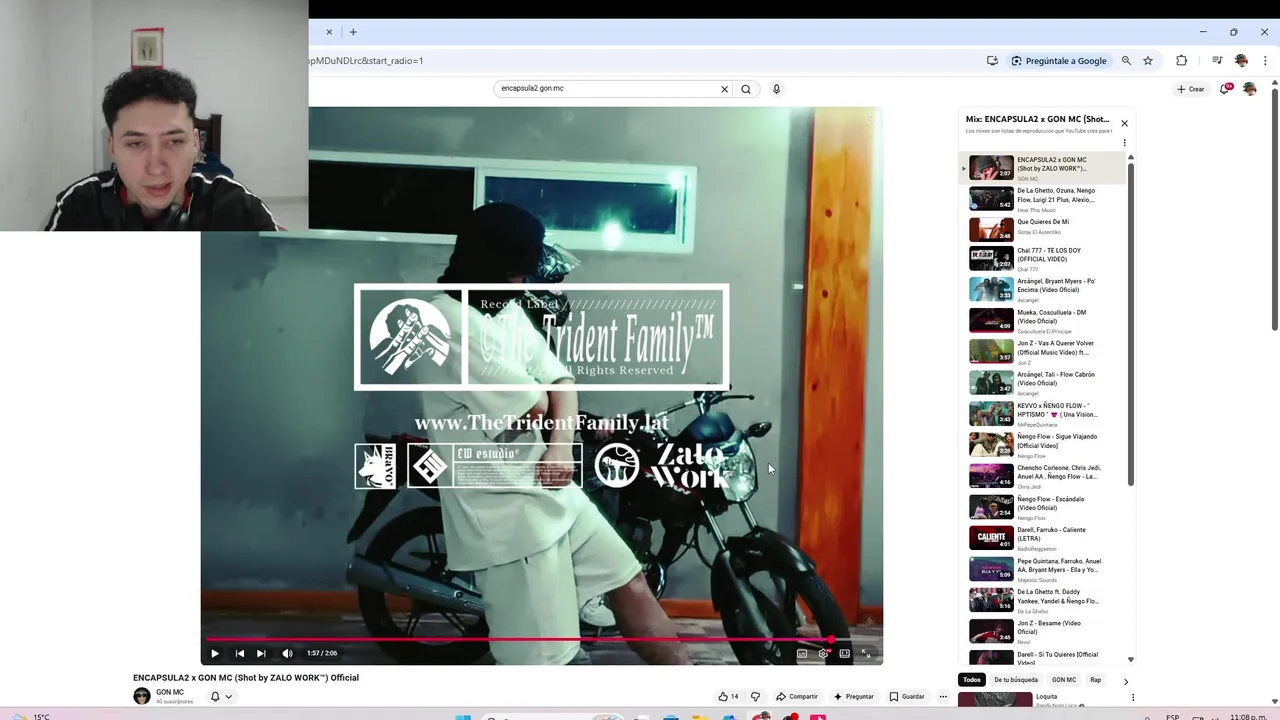Open more actions menu beside Guardar

(943, 696)
